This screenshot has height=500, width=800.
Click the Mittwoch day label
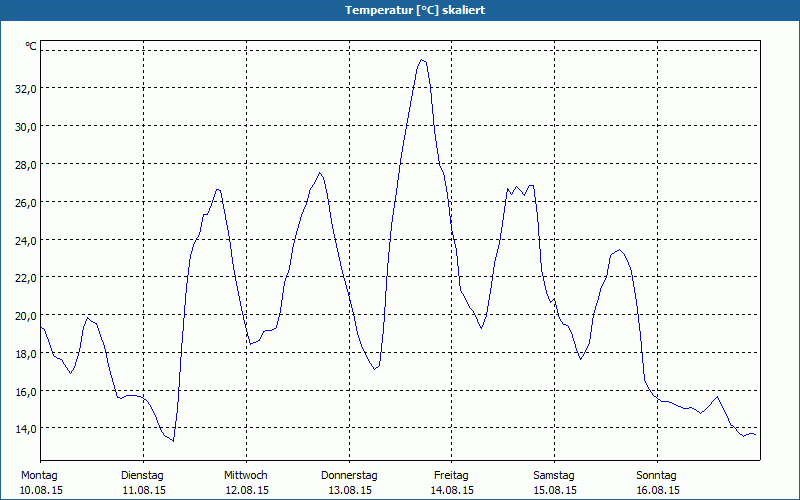click(245, 475)
